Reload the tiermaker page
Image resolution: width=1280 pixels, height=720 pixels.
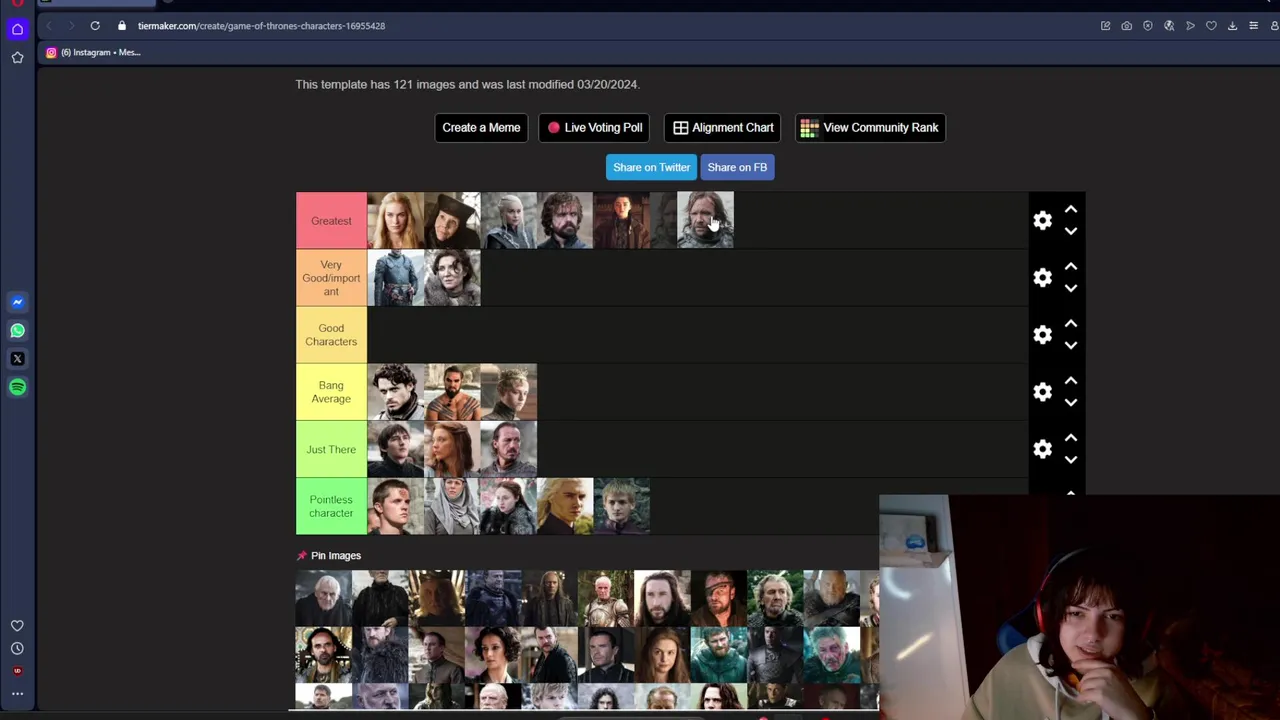click(x=95, y=26)
